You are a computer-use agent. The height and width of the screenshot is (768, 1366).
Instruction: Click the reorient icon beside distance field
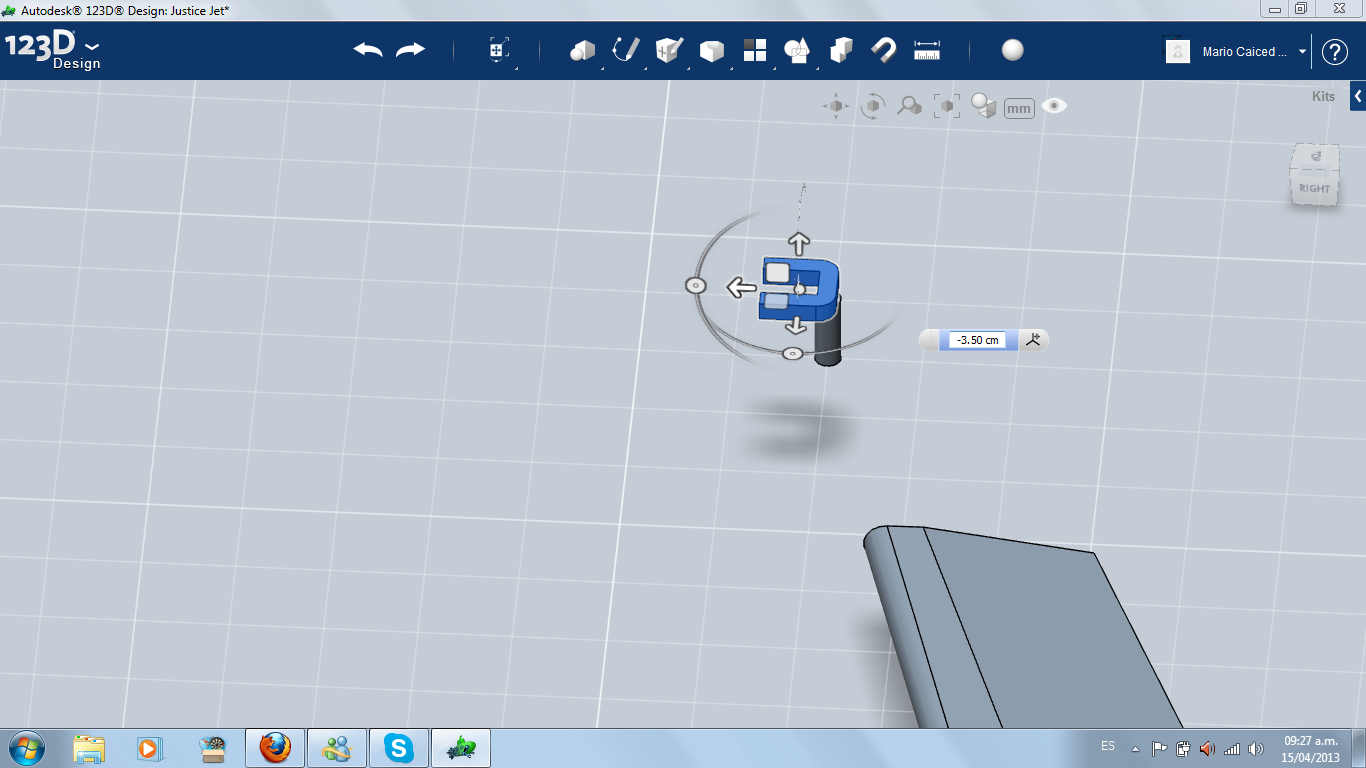[1033, 340]
